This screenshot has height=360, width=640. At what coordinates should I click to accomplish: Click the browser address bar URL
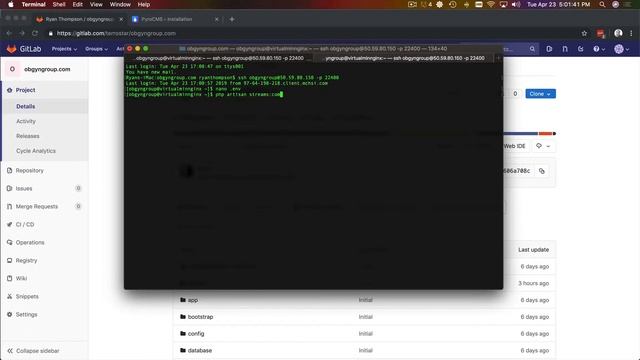tap(116, 33)
